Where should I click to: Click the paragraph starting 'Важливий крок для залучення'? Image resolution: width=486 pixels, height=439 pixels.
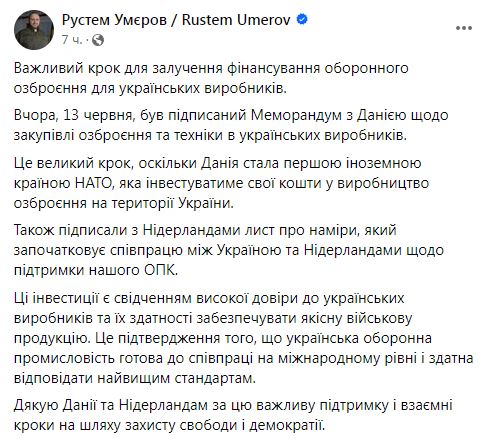(x=211, y=78)
